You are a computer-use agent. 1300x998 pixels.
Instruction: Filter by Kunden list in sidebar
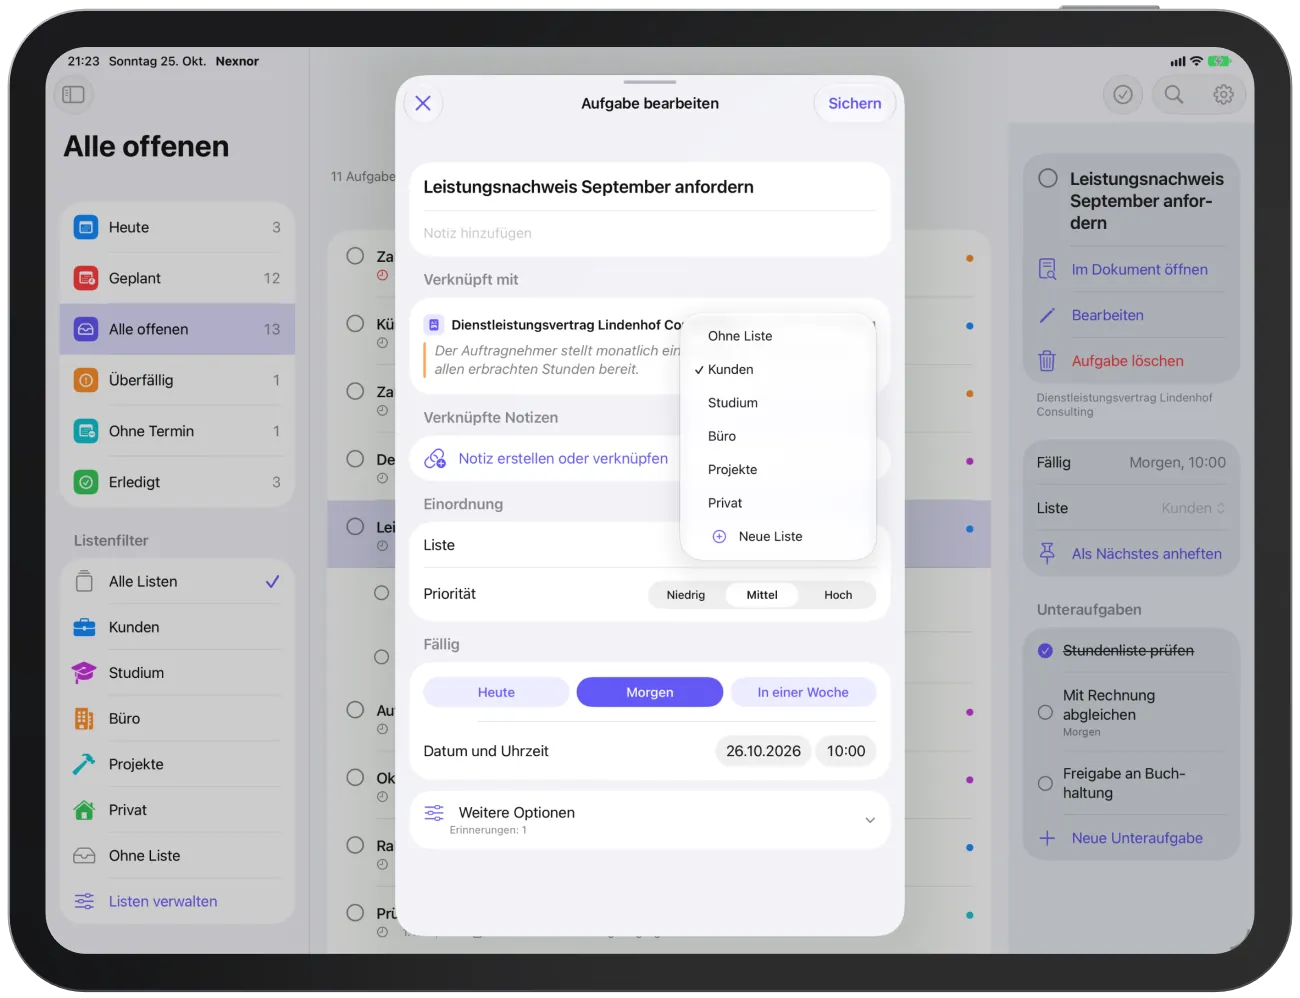177,627
